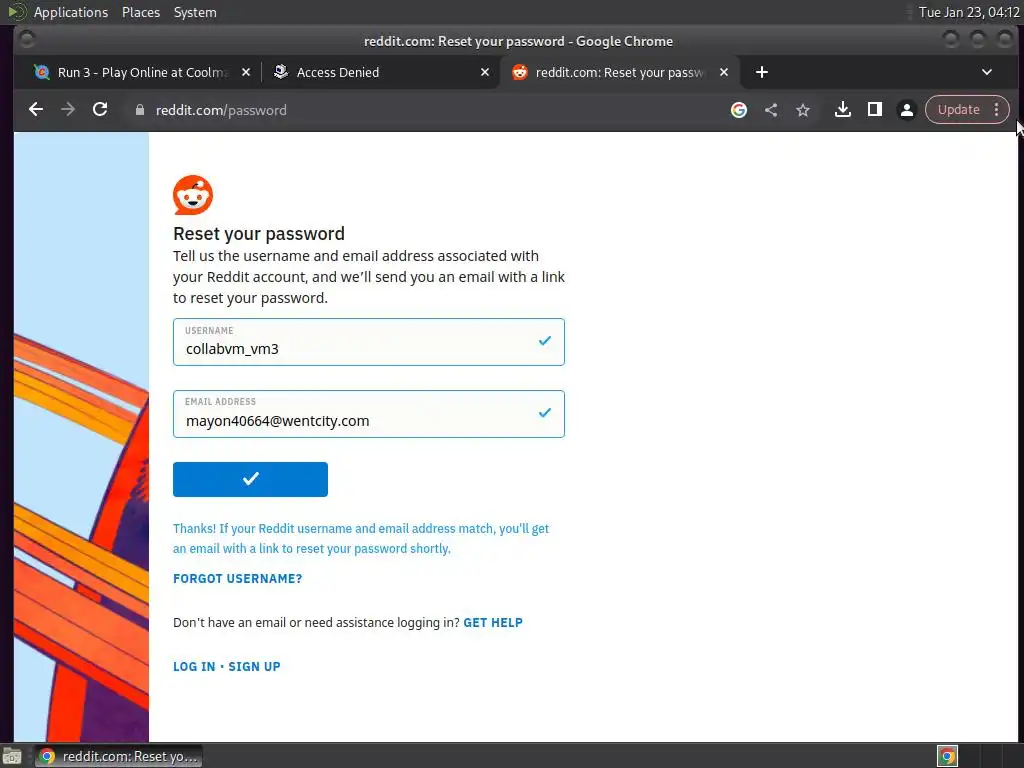Click the window menu button in title bar
Viewport: 1024px width, 768px height.
pos(27,40)
